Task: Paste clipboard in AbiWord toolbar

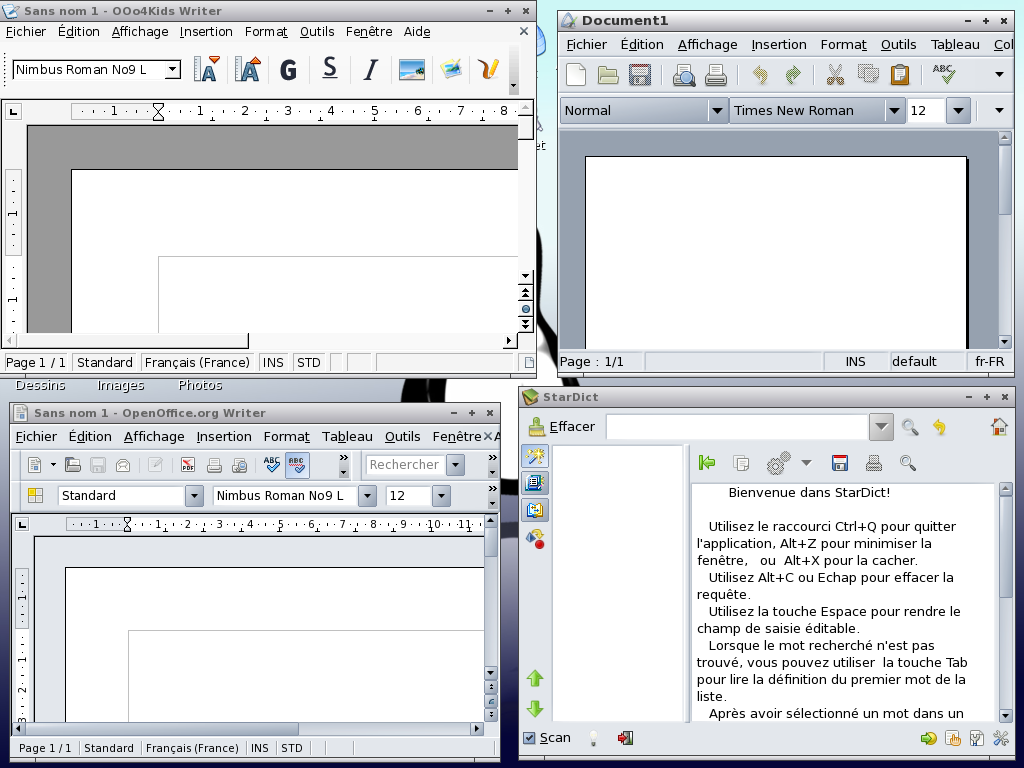Action: tap(900, 74)
